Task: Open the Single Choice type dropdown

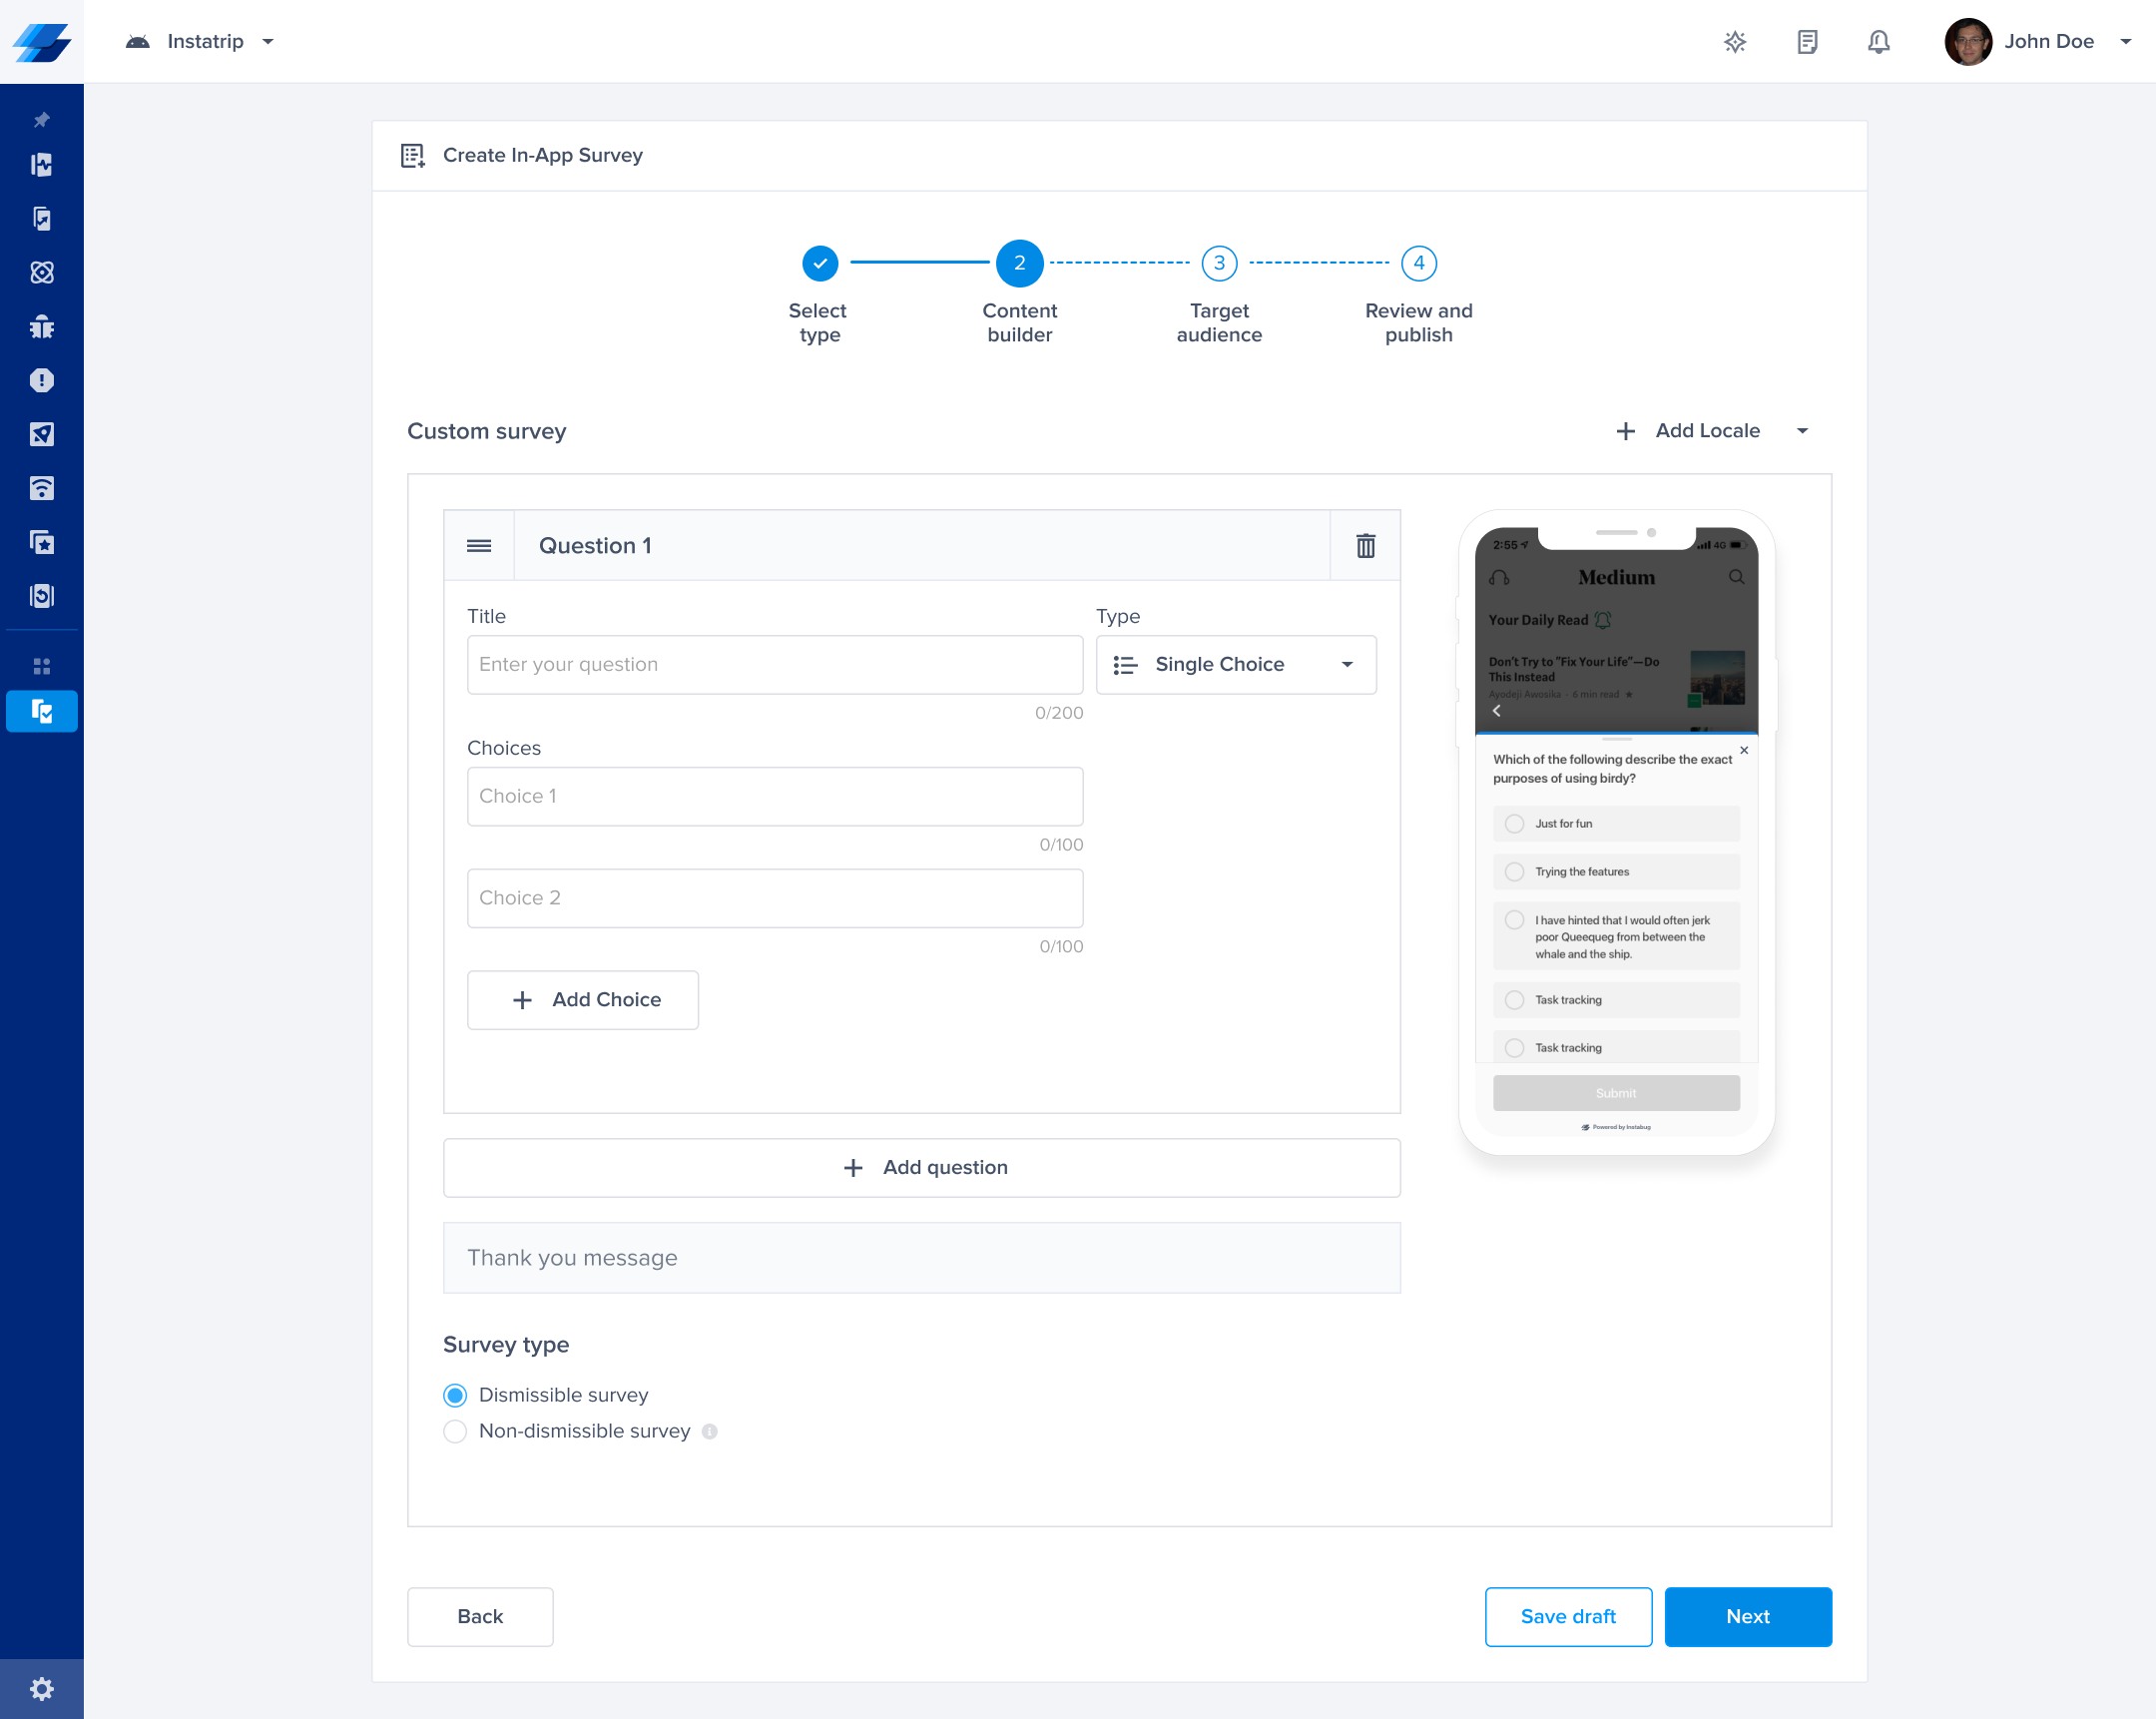Action: [x=1235, y=664]
